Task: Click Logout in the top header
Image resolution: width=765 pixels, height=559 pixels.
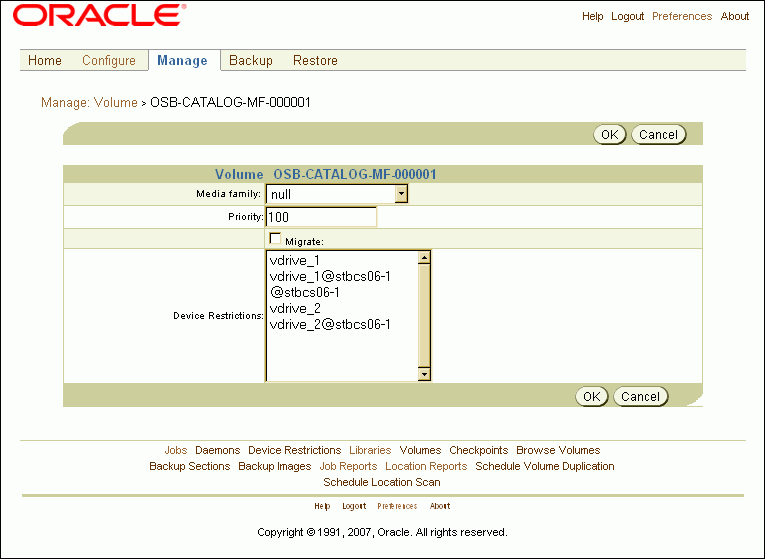Action: coord(627,17)
